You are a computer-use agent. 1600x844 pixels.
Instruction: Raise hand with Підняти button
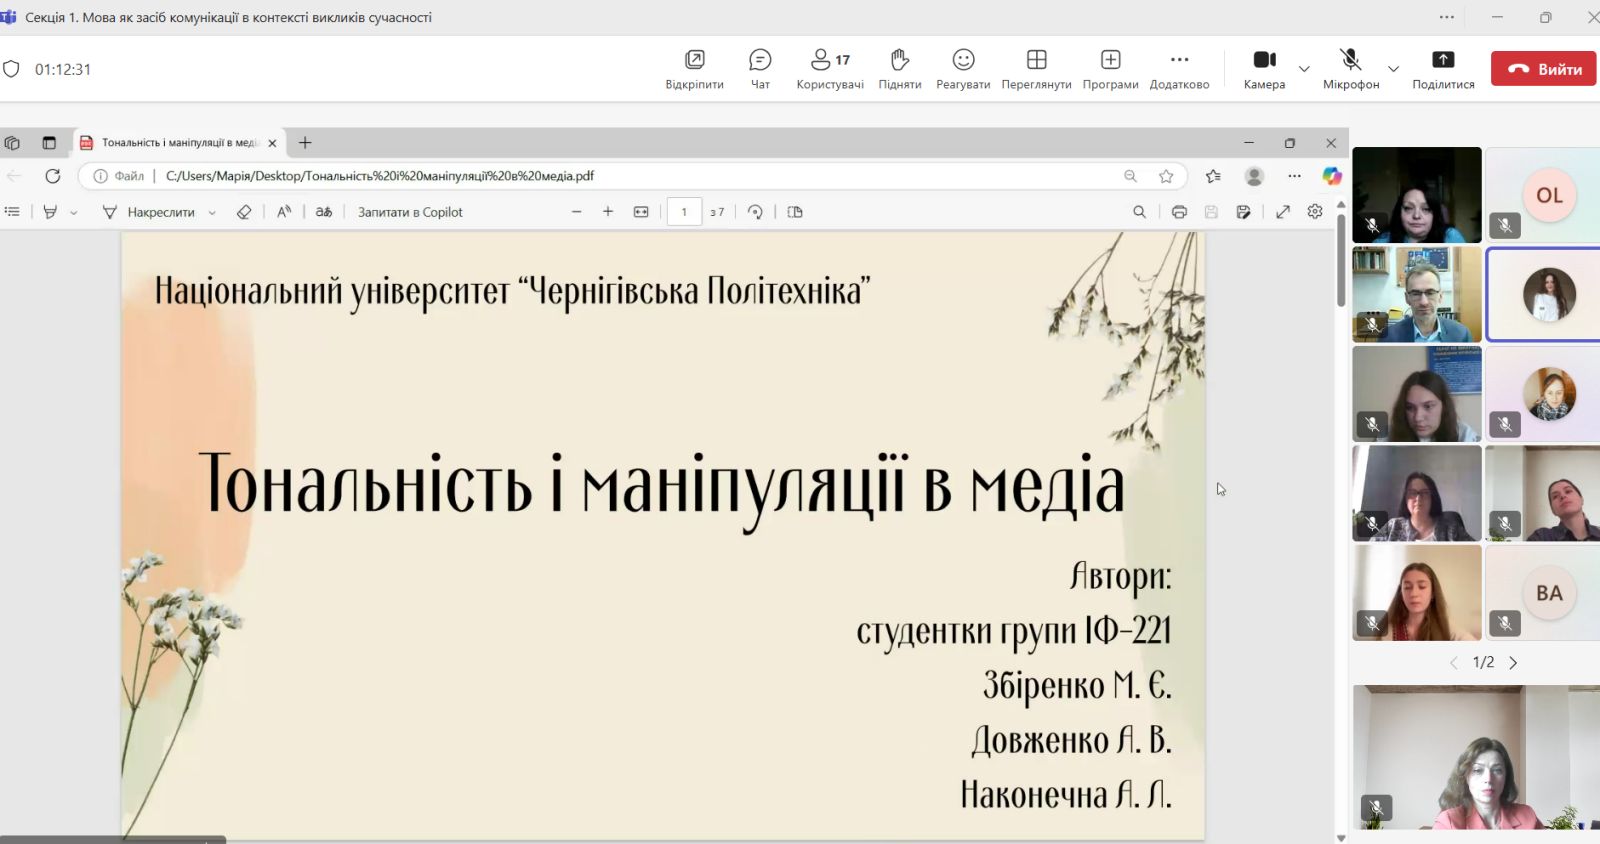click(x=899, y=69)
